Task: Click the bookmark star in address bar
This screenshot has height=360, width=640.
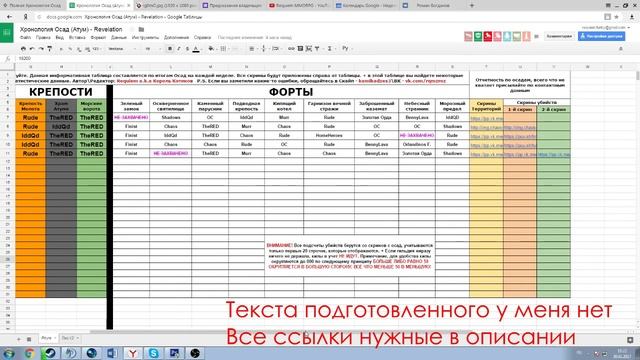Action: 617,17
